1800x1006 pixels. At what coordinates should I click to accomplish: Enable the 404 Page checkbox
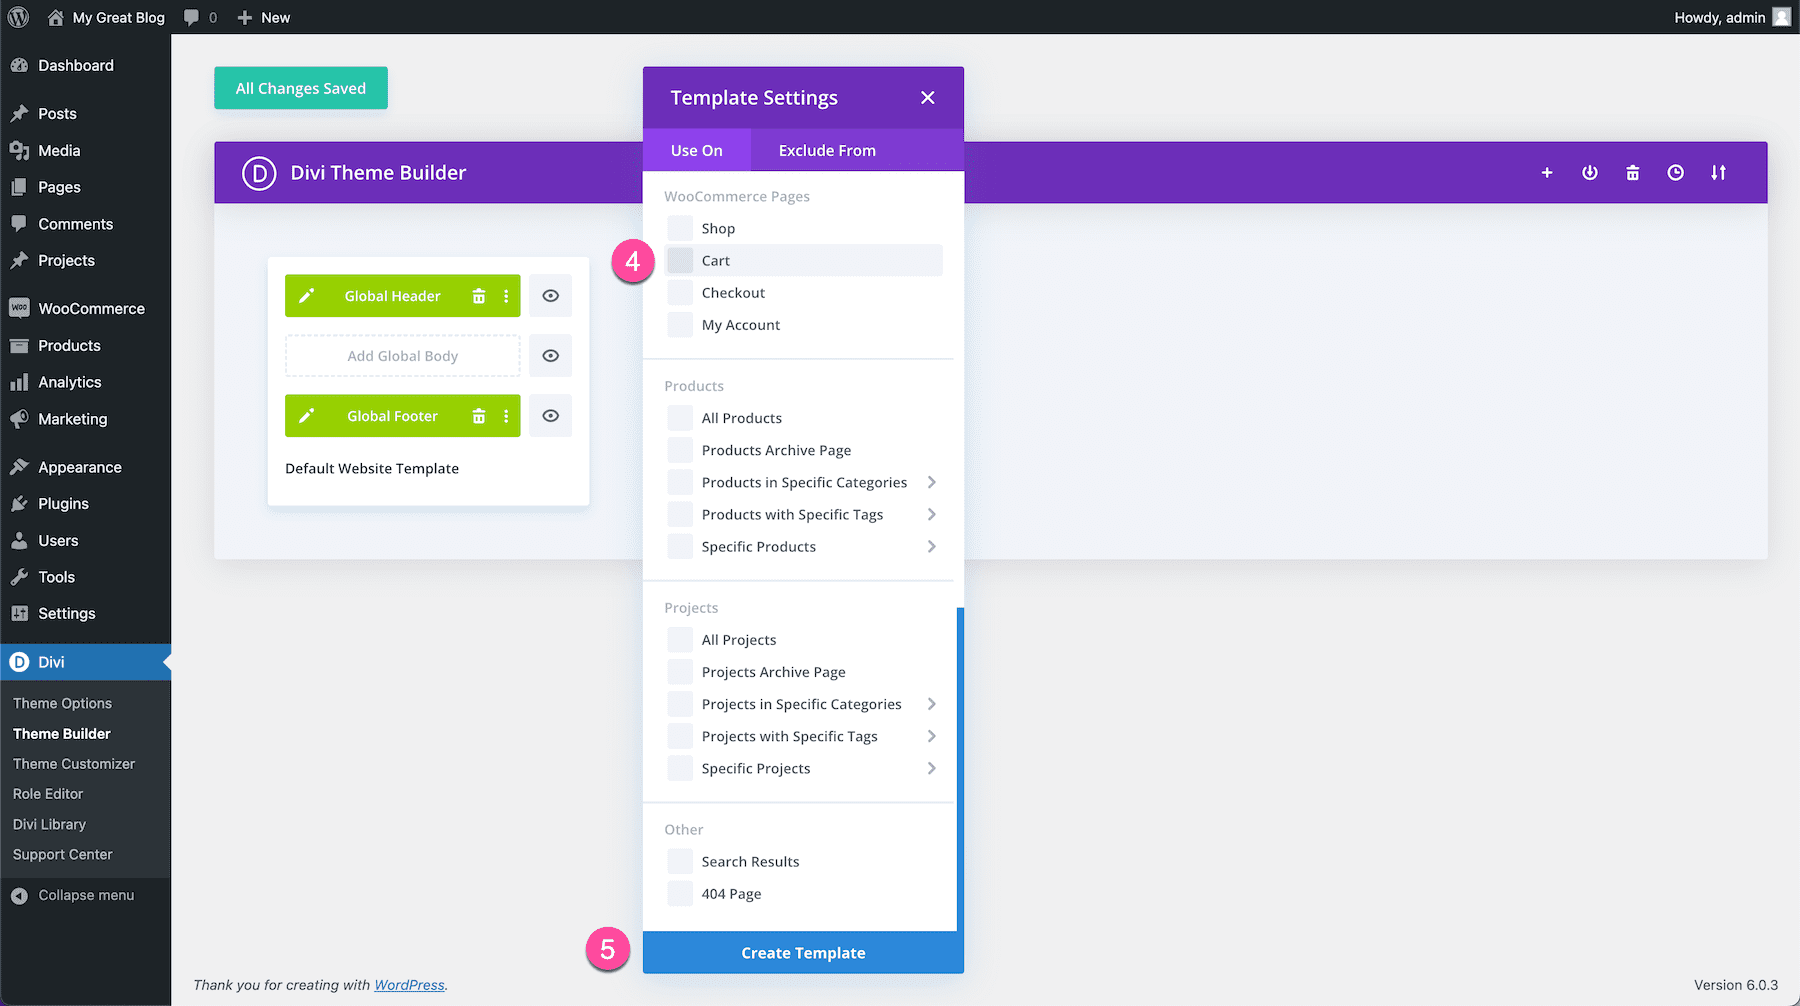click(680, 893)
